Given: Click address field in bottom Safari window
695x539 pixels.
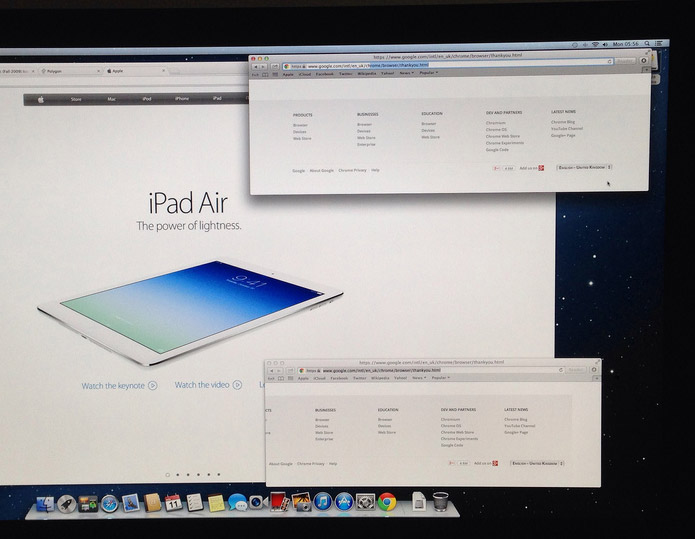Looking at the screenshot, I should coord(431,370).
